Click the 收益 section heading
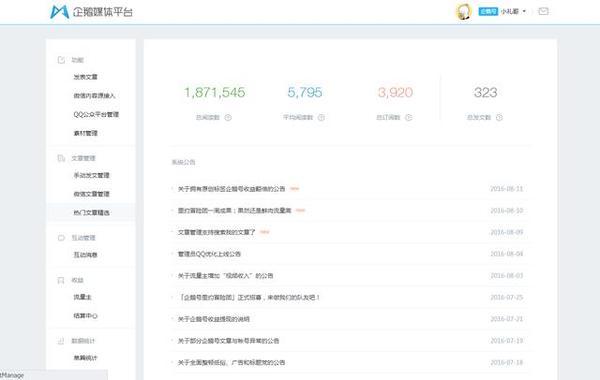The height and width of the screenshot is (380, 600). coord(77,280)
